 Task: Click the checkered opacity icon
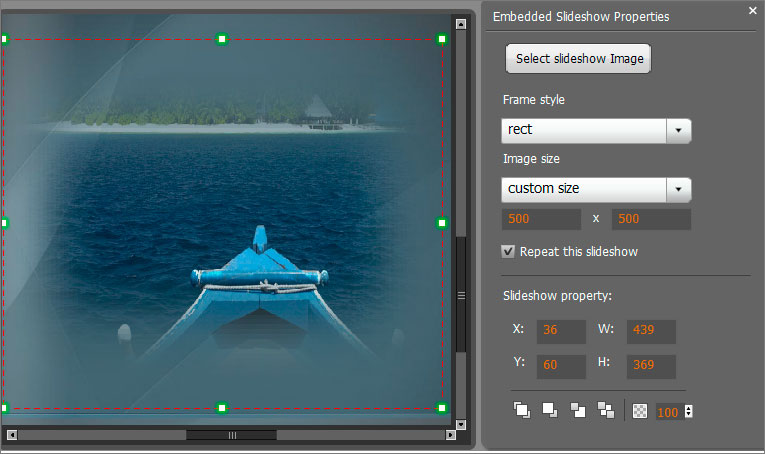tap(641, 410)
